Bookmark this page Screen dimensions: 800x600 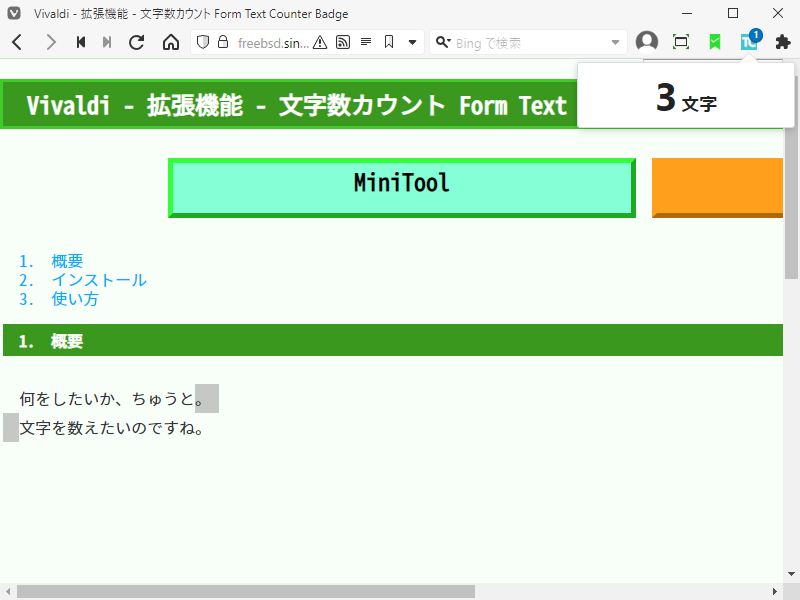389,42
